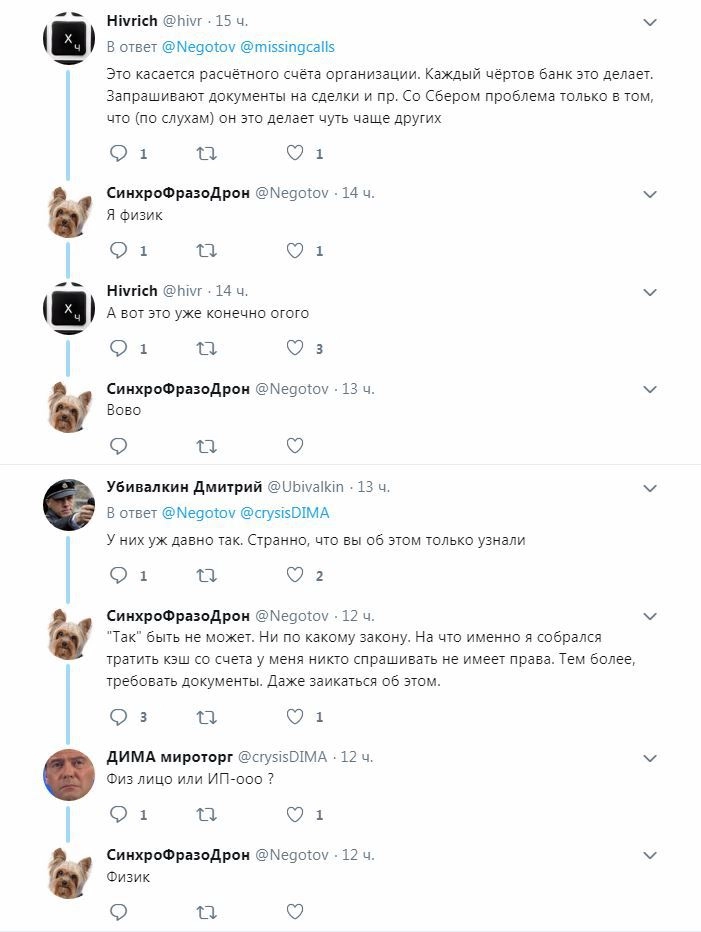This screenshot has width=701, height=932.
Task: Retweet the 'Вово' tweet
Action: click(206, 446)
